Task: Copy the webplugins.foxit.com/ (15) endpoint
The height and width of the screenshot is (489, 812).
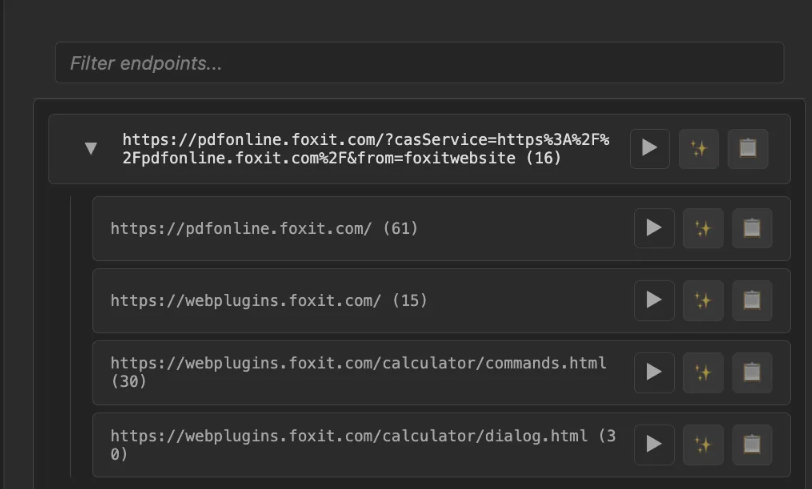Action: (x=752, y=300)
